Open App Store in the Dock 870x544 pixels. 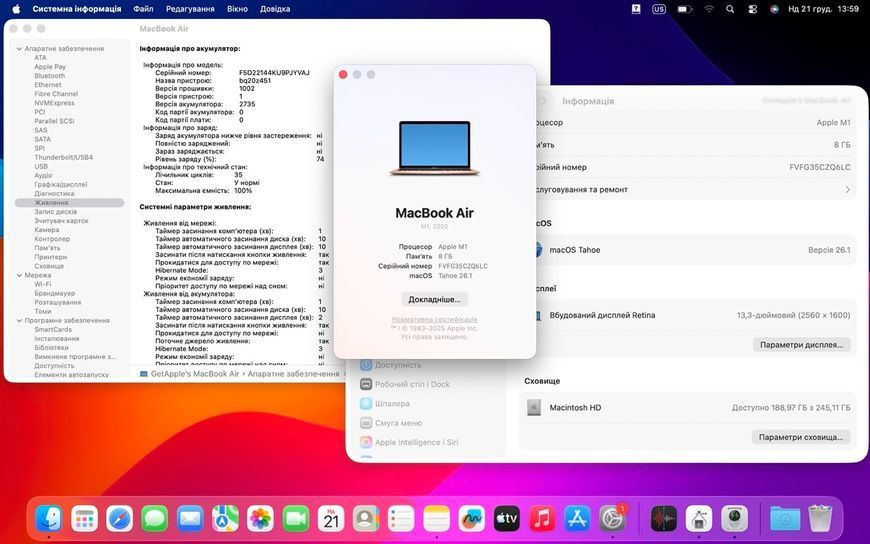point(577,520)
